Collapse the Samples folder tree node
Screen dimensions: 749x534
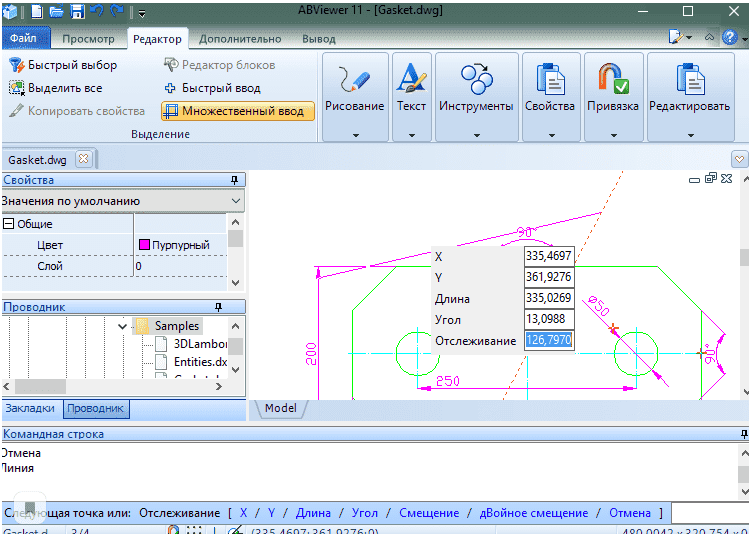[x=123, y=326]
